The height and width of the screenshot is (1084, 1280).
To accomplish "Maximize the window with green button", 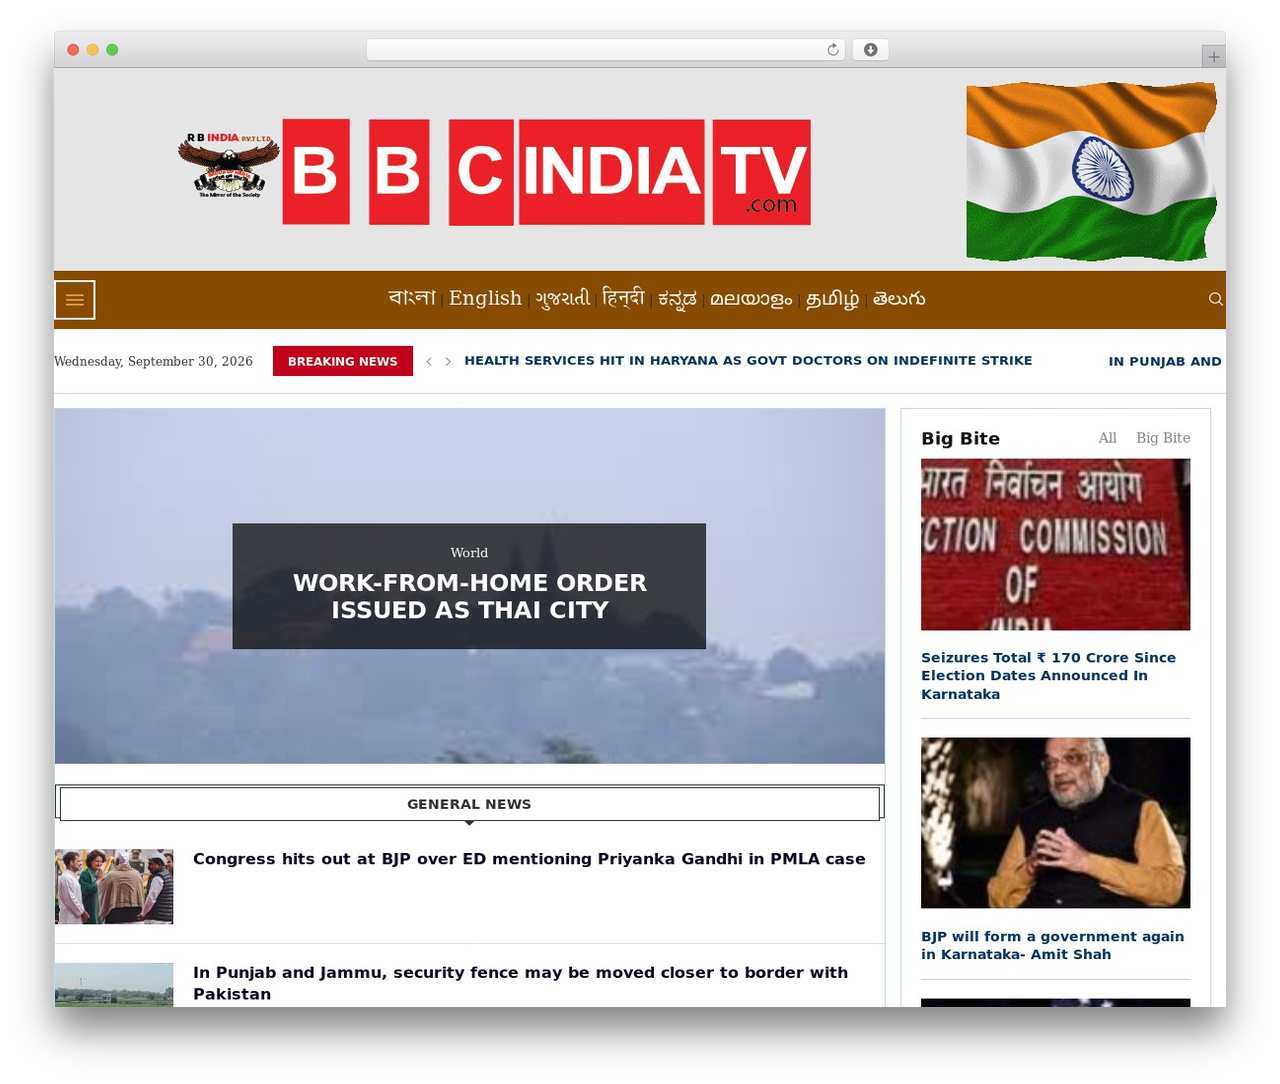I will click(x=112, y=50).
